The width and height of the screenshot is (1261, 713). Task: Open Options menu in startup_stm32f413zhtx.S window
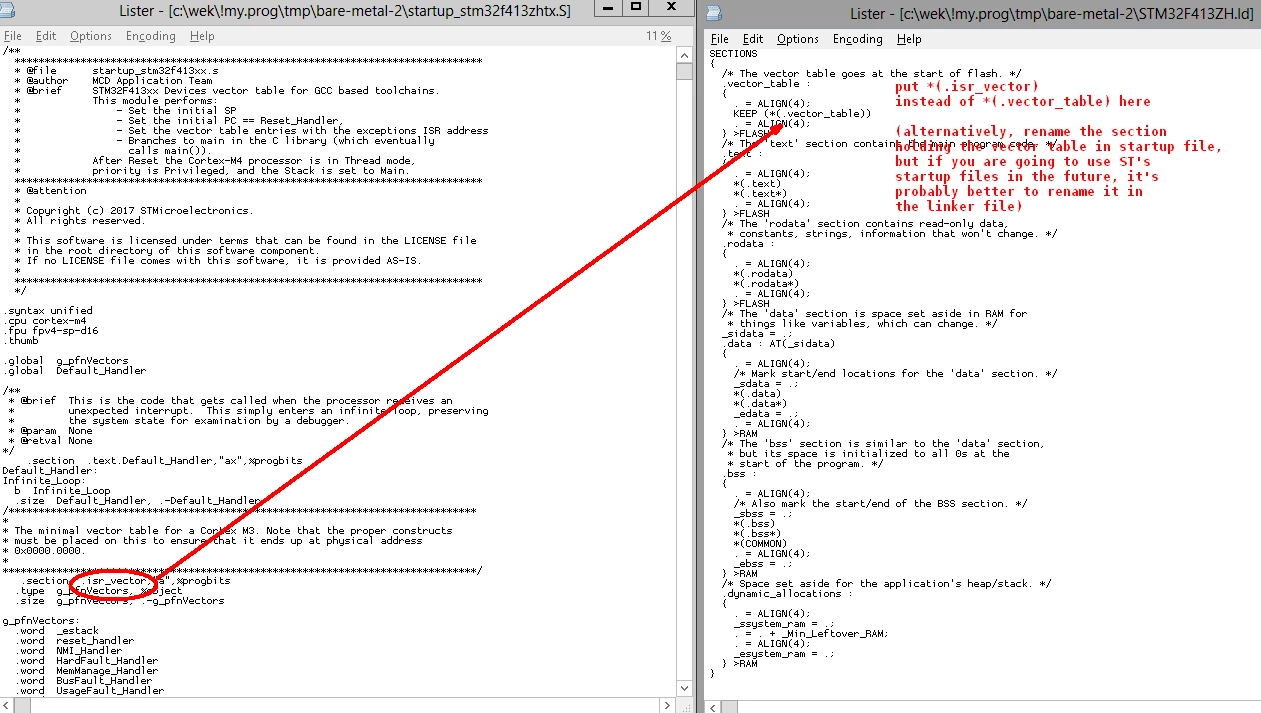tap(91, 36)
